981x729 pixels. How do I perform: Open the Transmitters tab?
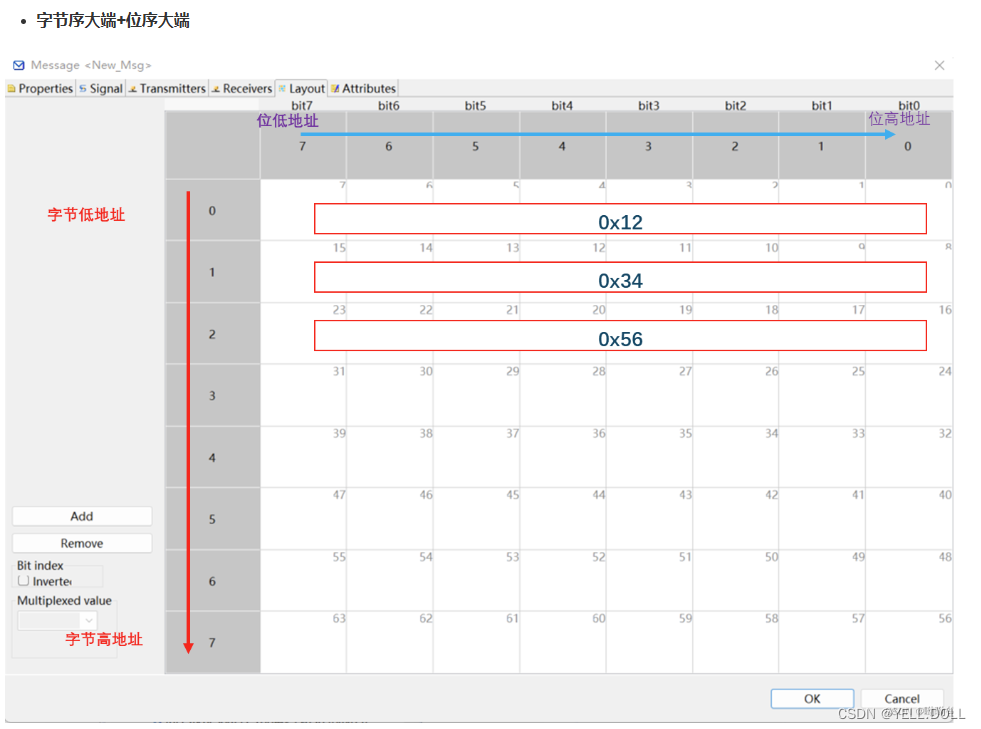(x=167, y=88)
